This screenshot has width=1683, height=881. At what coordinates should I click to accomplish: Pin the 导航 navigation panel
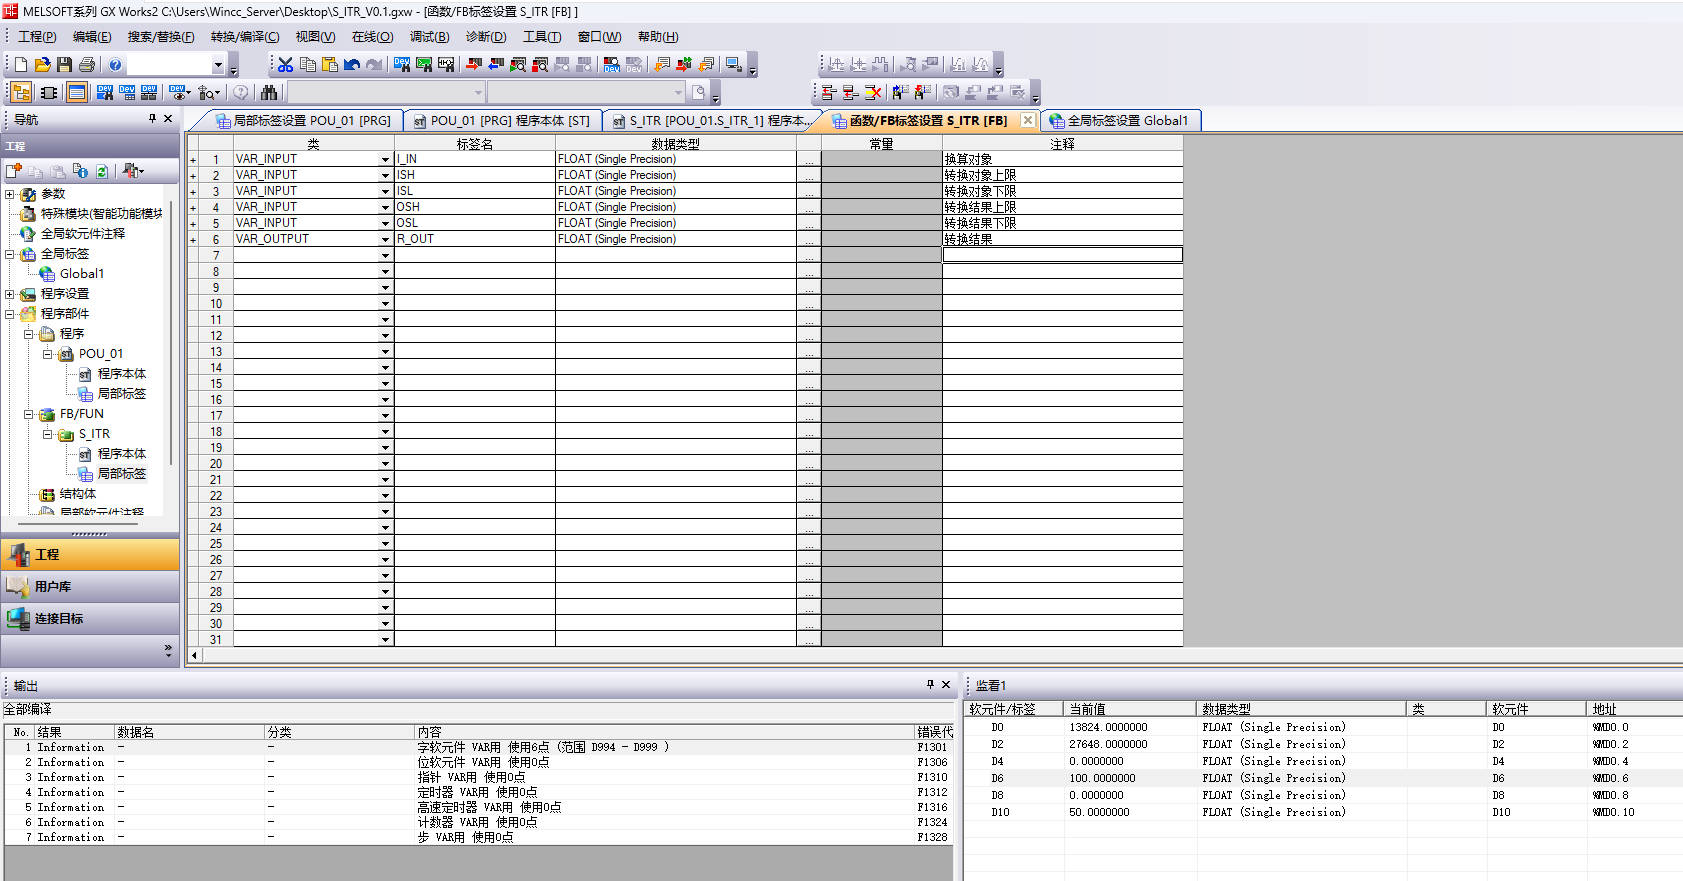point(152,119)
